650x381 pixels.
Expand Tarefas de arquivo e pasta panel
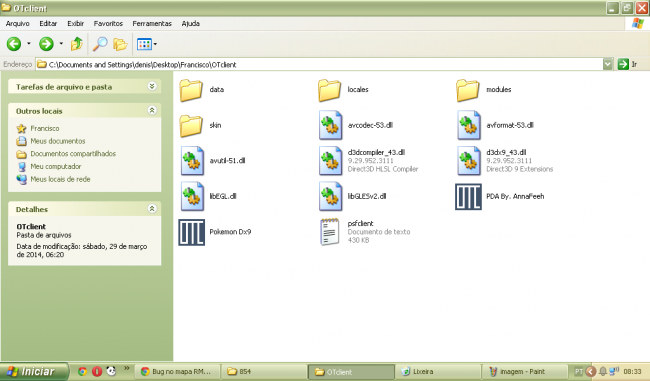pyautogui.click(x=152, y=86)
